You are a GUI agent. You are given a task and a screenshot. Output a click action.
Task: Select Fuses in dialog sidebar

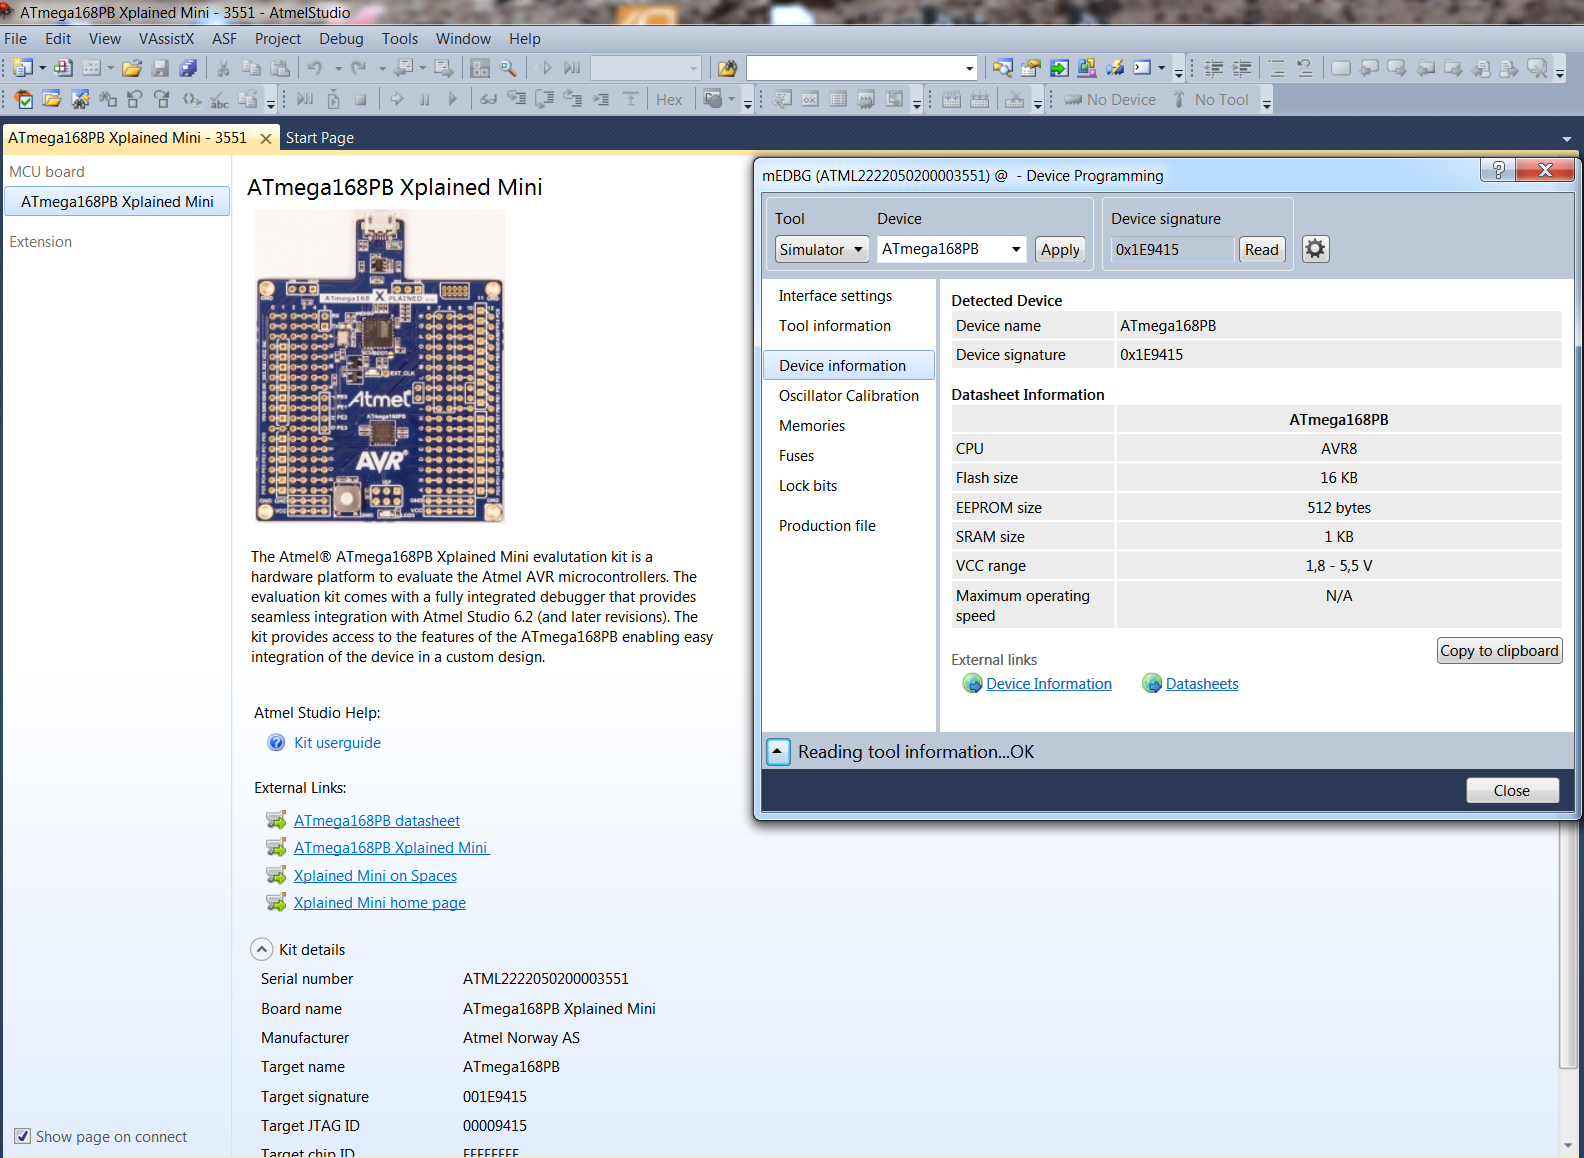pyautogui.click(x=796, y=456)
